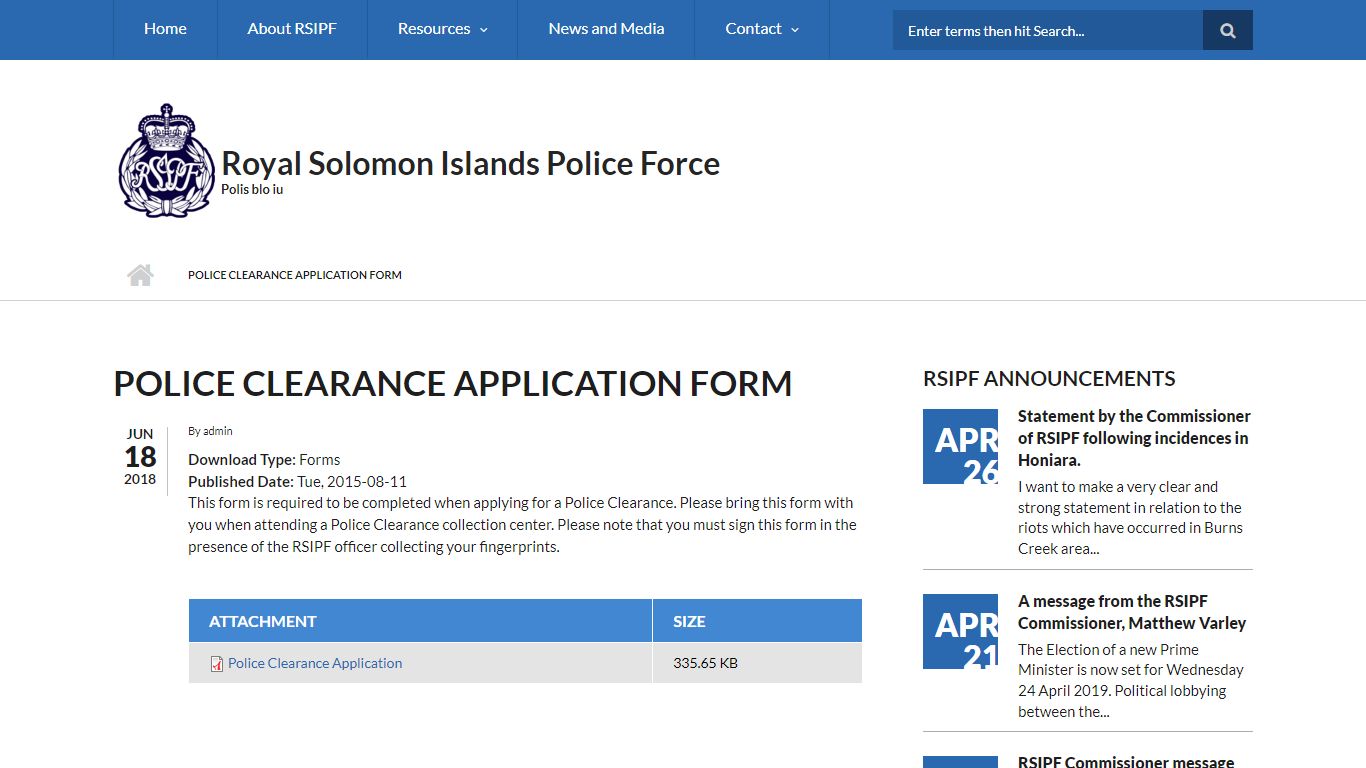Select the 335.65 KB size cell
Image resolution: width=1366 pixels, height=768 pixels.
click(757, 663)
